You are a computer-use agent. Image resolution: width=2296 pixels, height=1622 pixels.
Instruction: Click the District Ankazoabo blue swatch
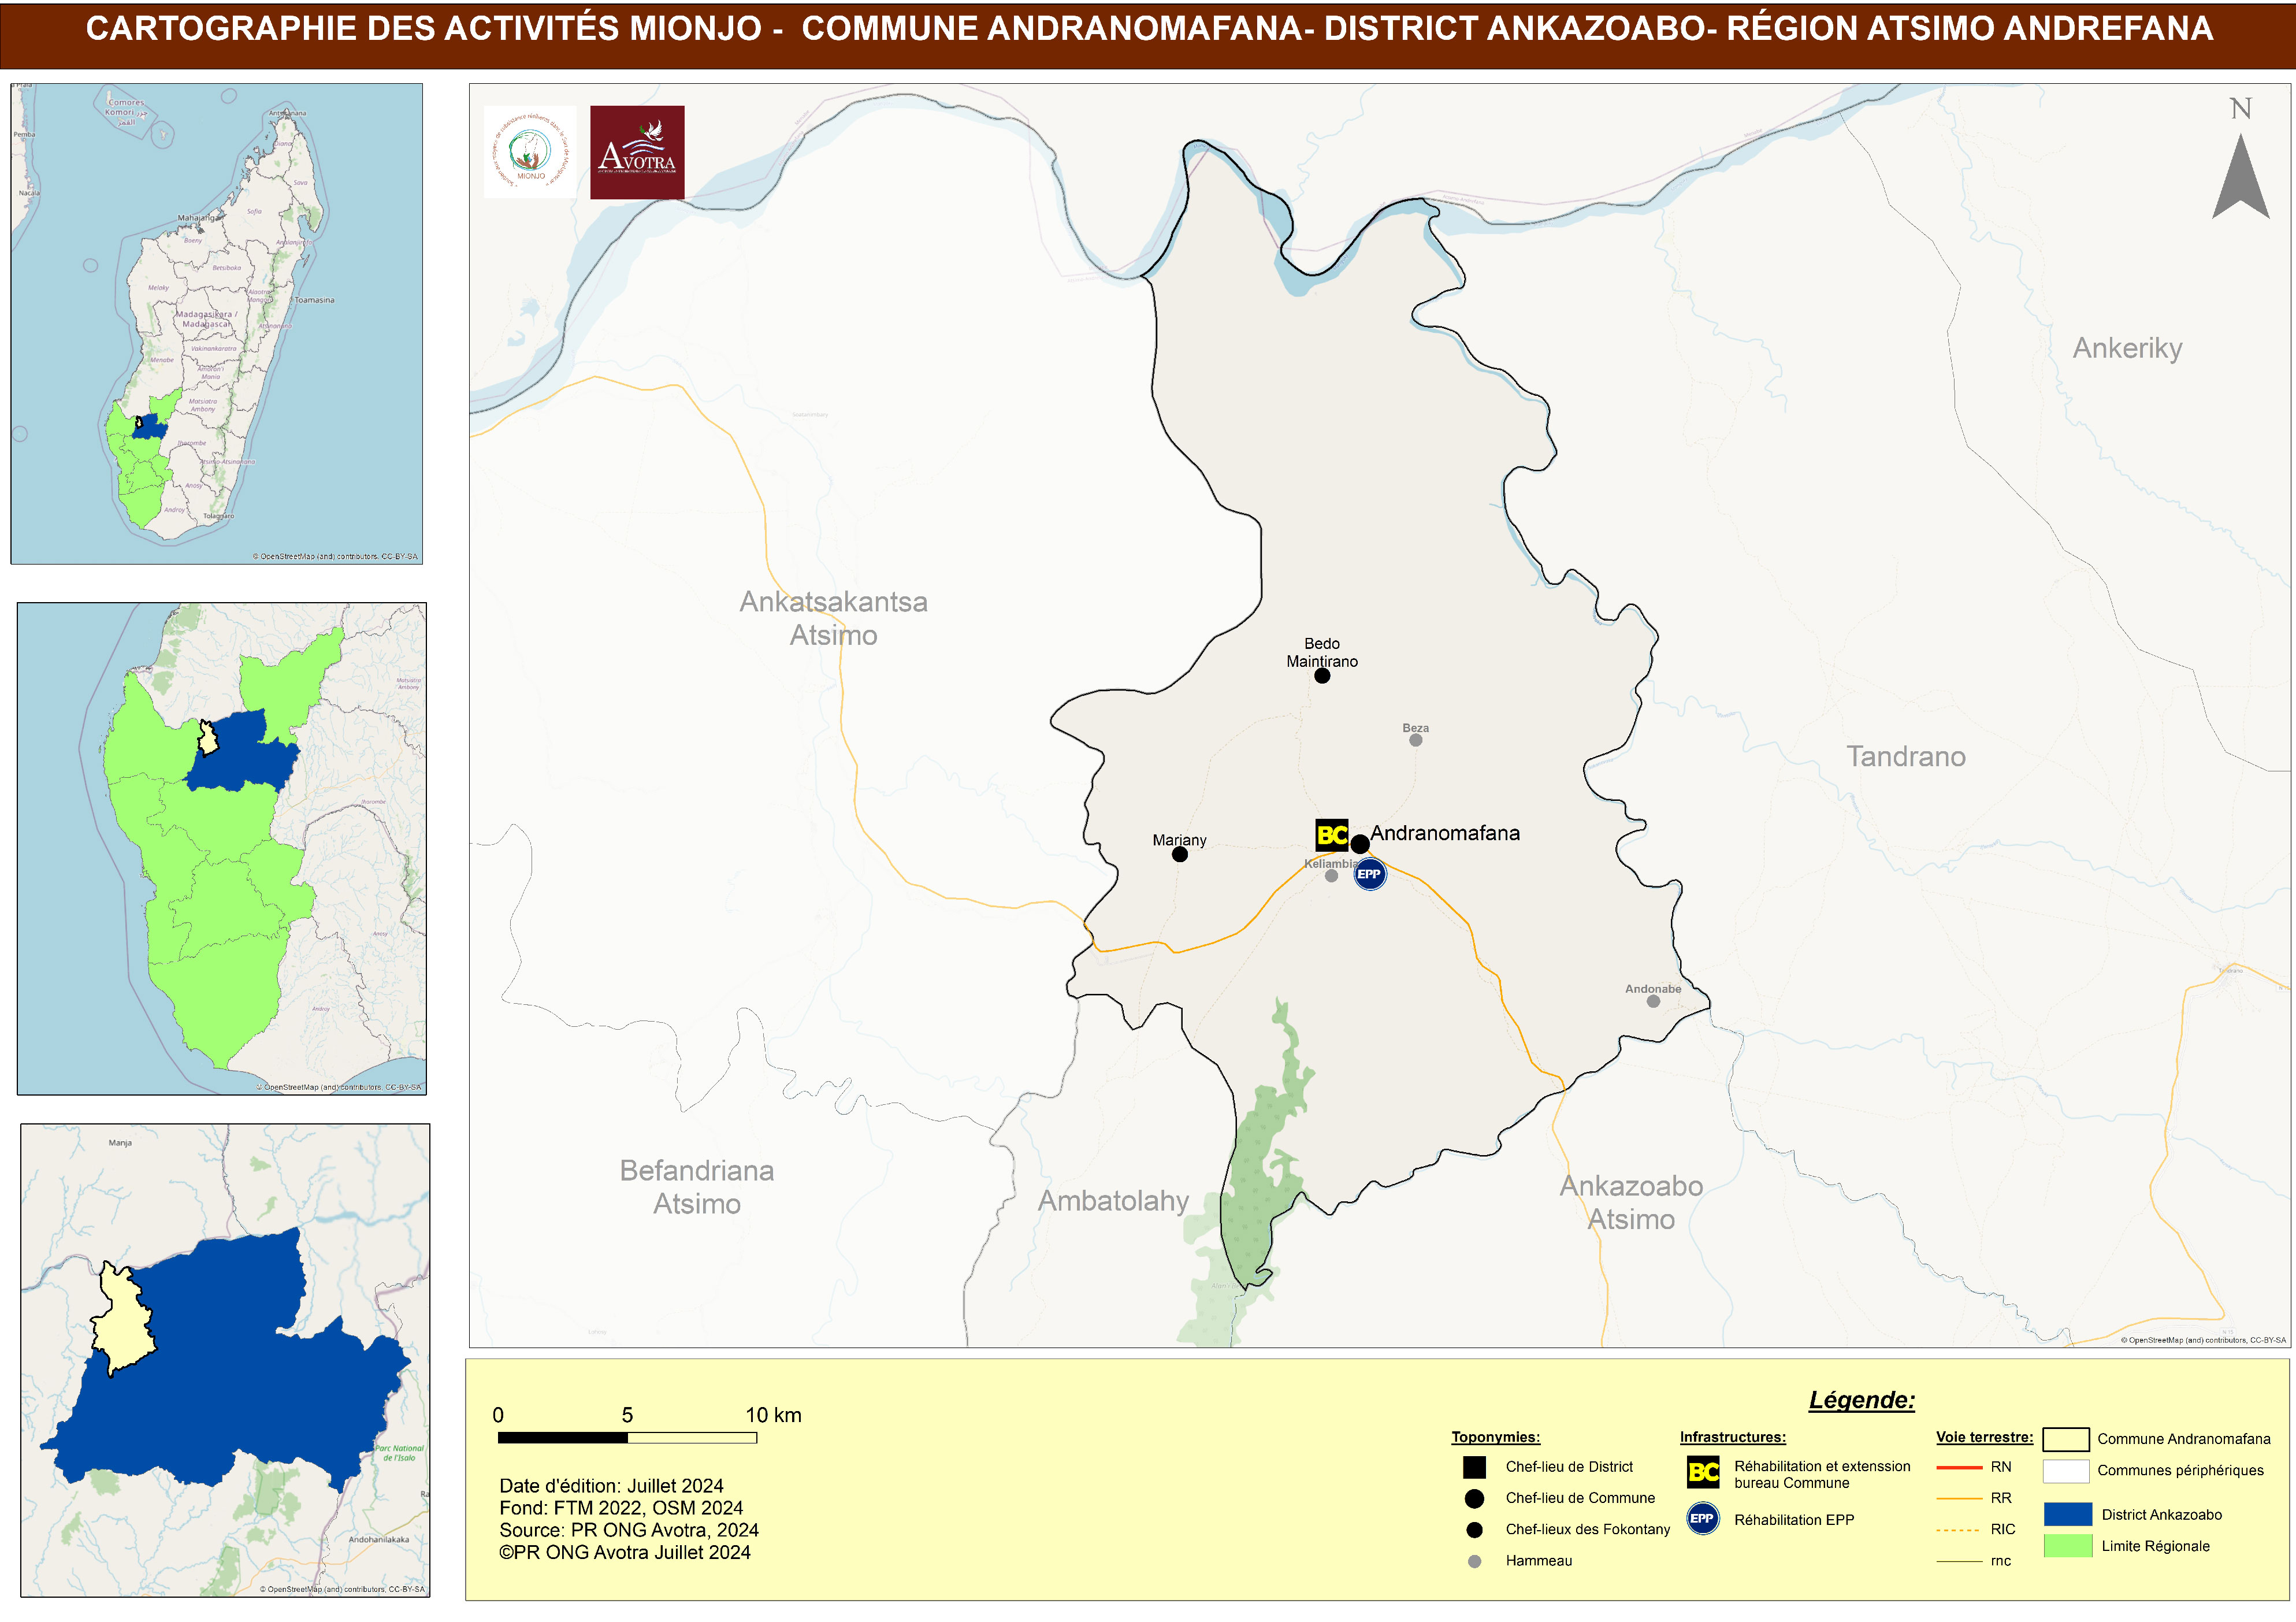[2067, 1514]
